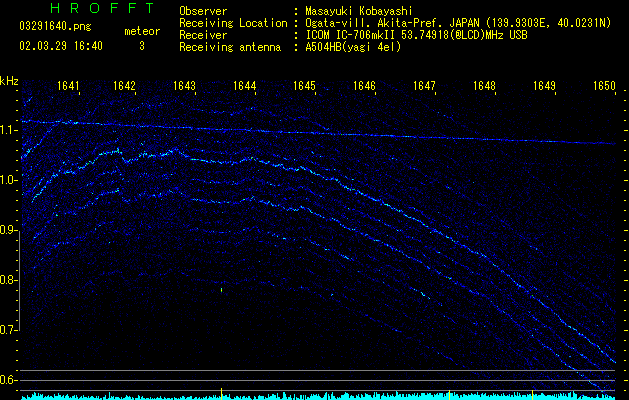This screenshot has height=400, width=629.
Task: Click the meteor count label
Action: click(x=142, y=31)
